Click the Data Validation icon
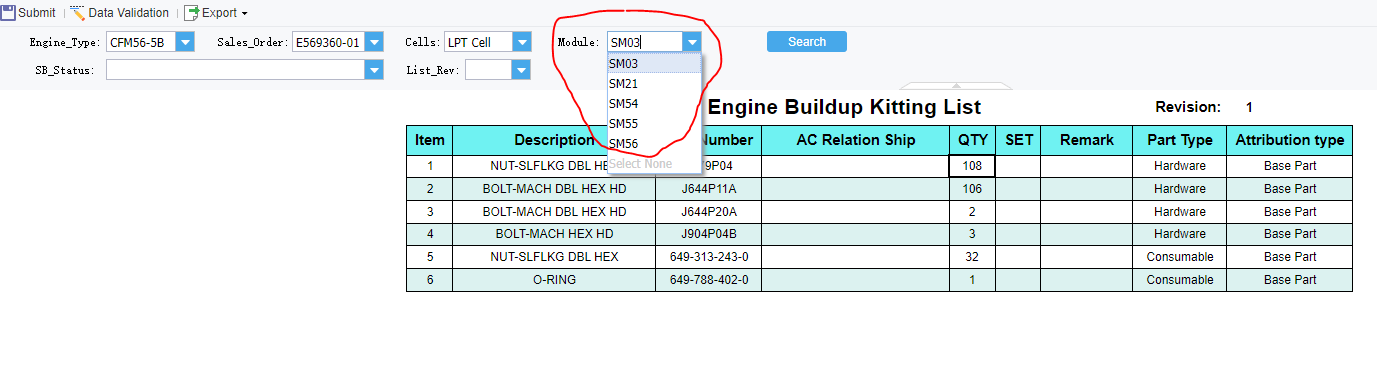Viewport: 1377px width, 376px height. (77, 13)
